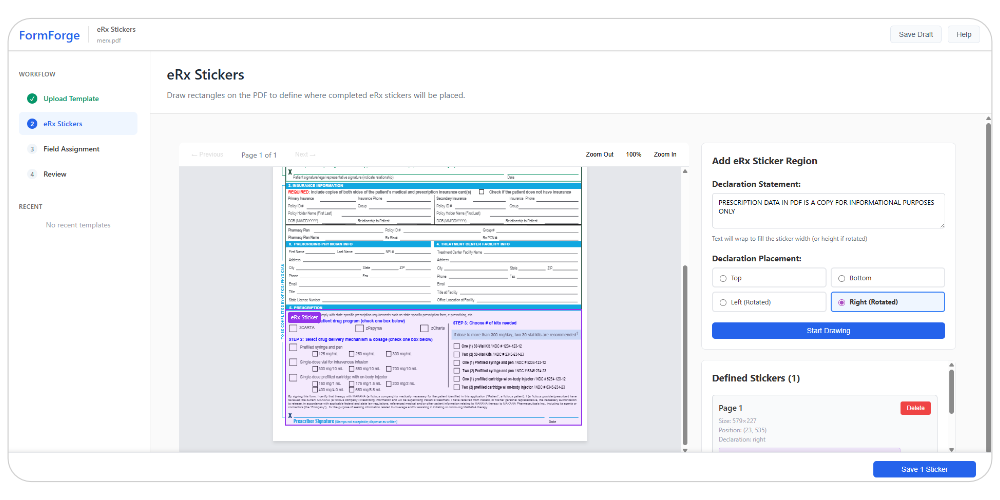Go to Next page of PDF
The width and height of the screenshot is (1000, 500).
point(305,154)
